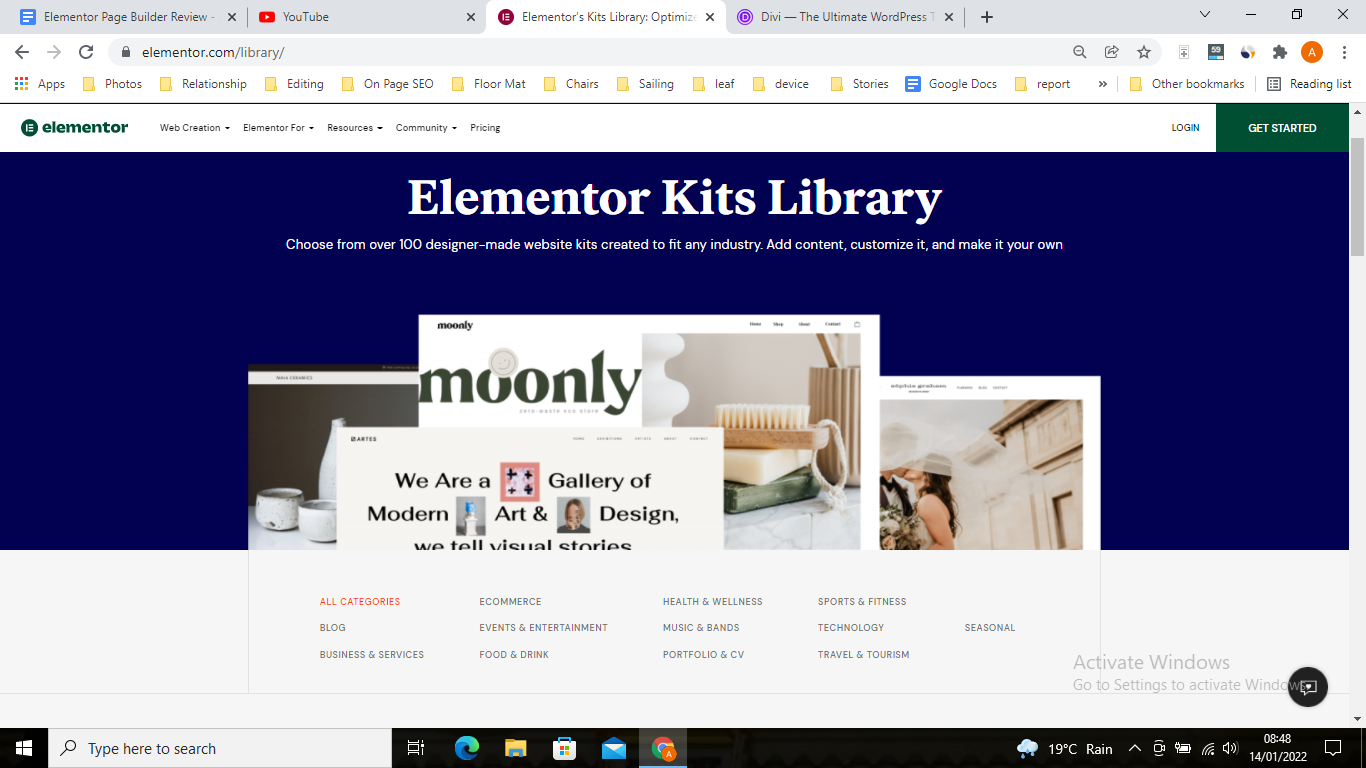This screenshot has height=768, width=1366.
Task: Open the Extensions puzzle piece icon
Action: click(x=1279, y=52)
